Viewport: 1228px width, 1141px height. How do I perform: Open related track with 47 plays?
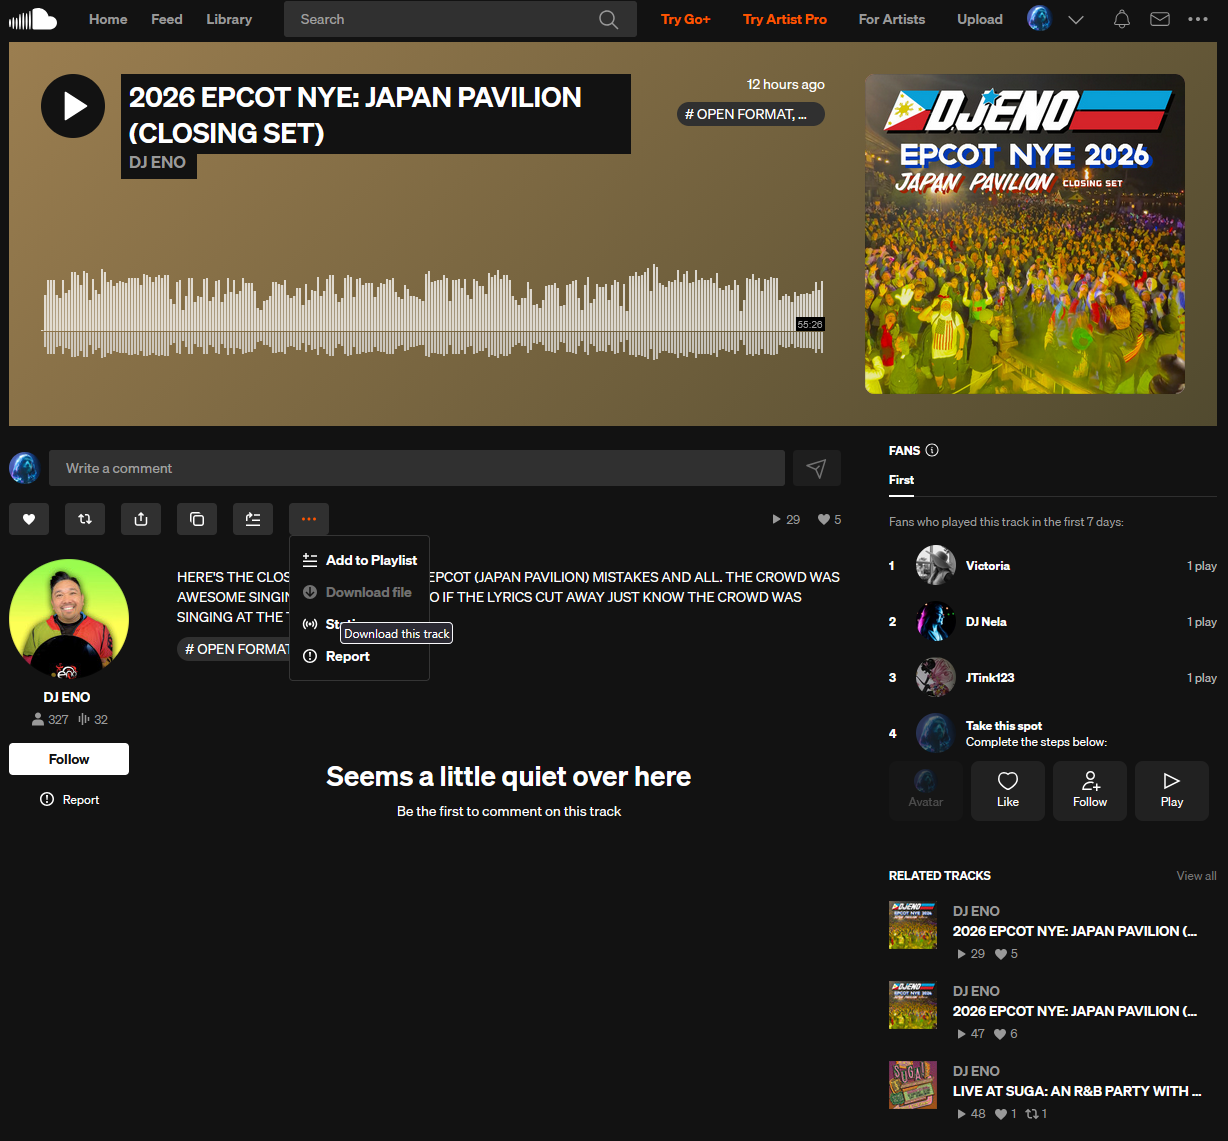tap(1075, 1011)
